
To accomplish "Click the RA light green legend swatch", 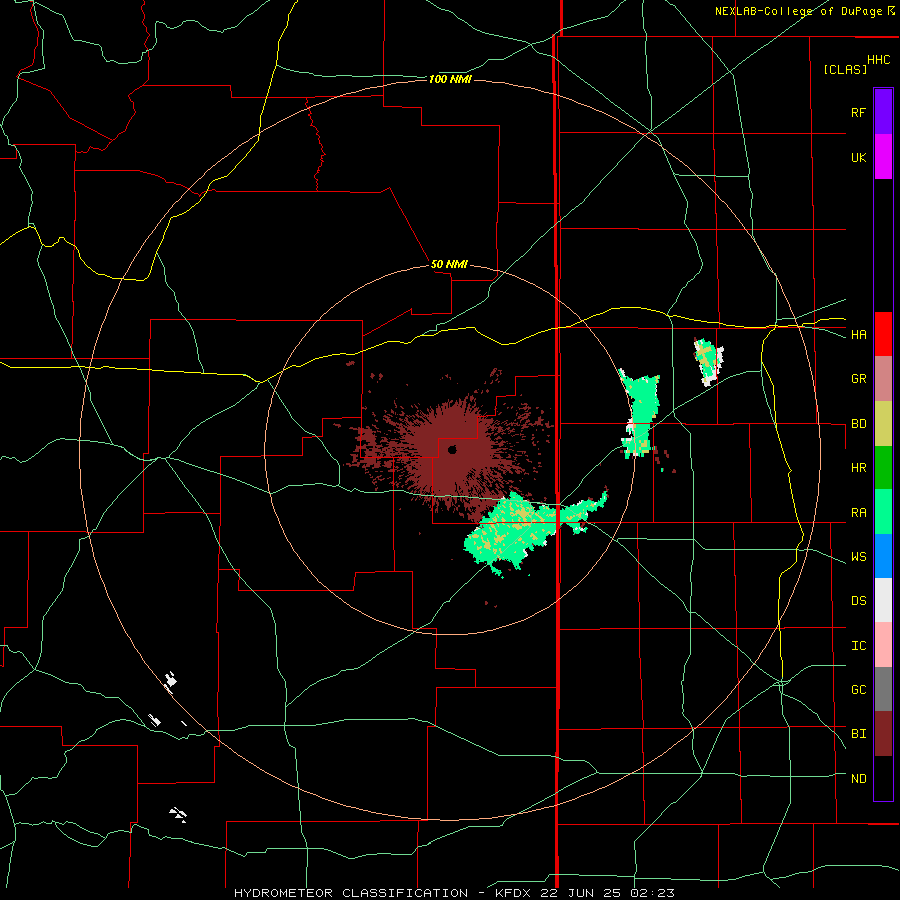I will 883,512.
